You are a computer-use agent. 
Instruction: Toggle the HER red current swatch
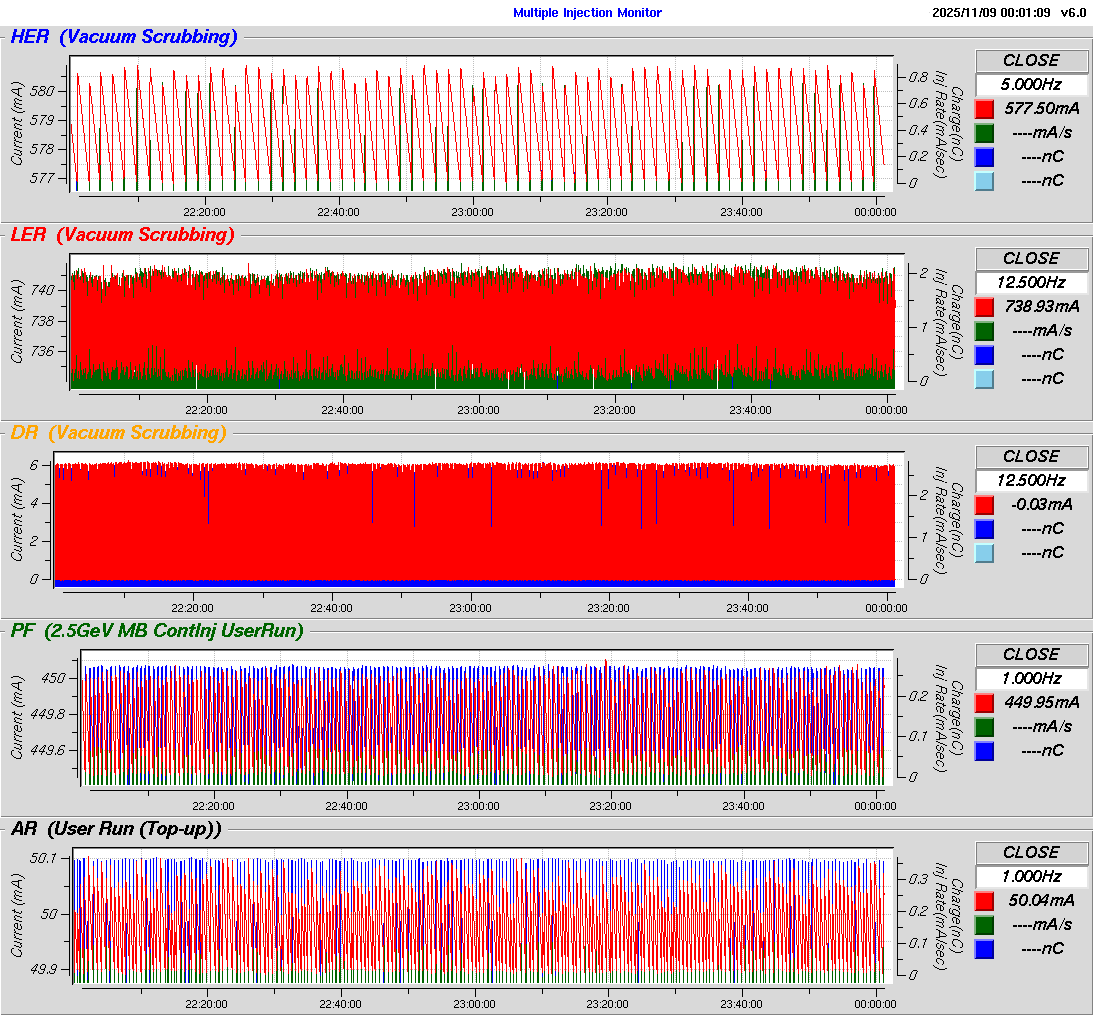985,108
